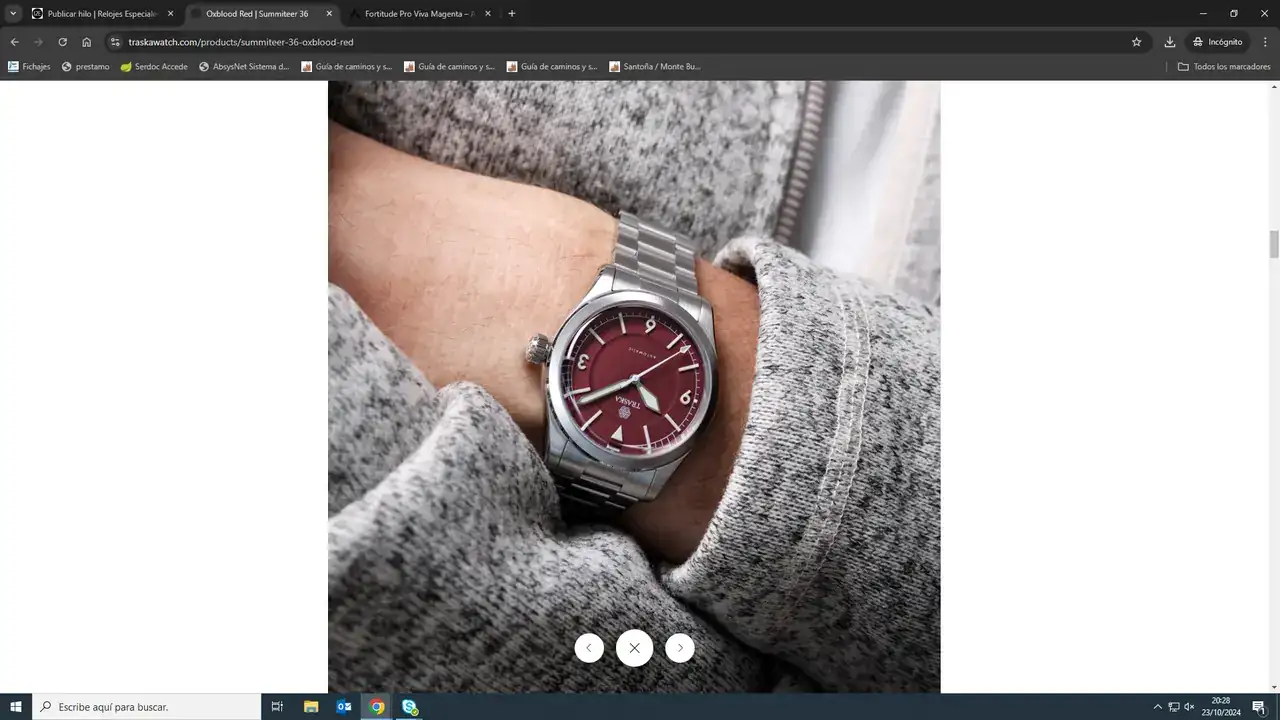Toggle mute via taskbar volume icon

coord(1189,707)
